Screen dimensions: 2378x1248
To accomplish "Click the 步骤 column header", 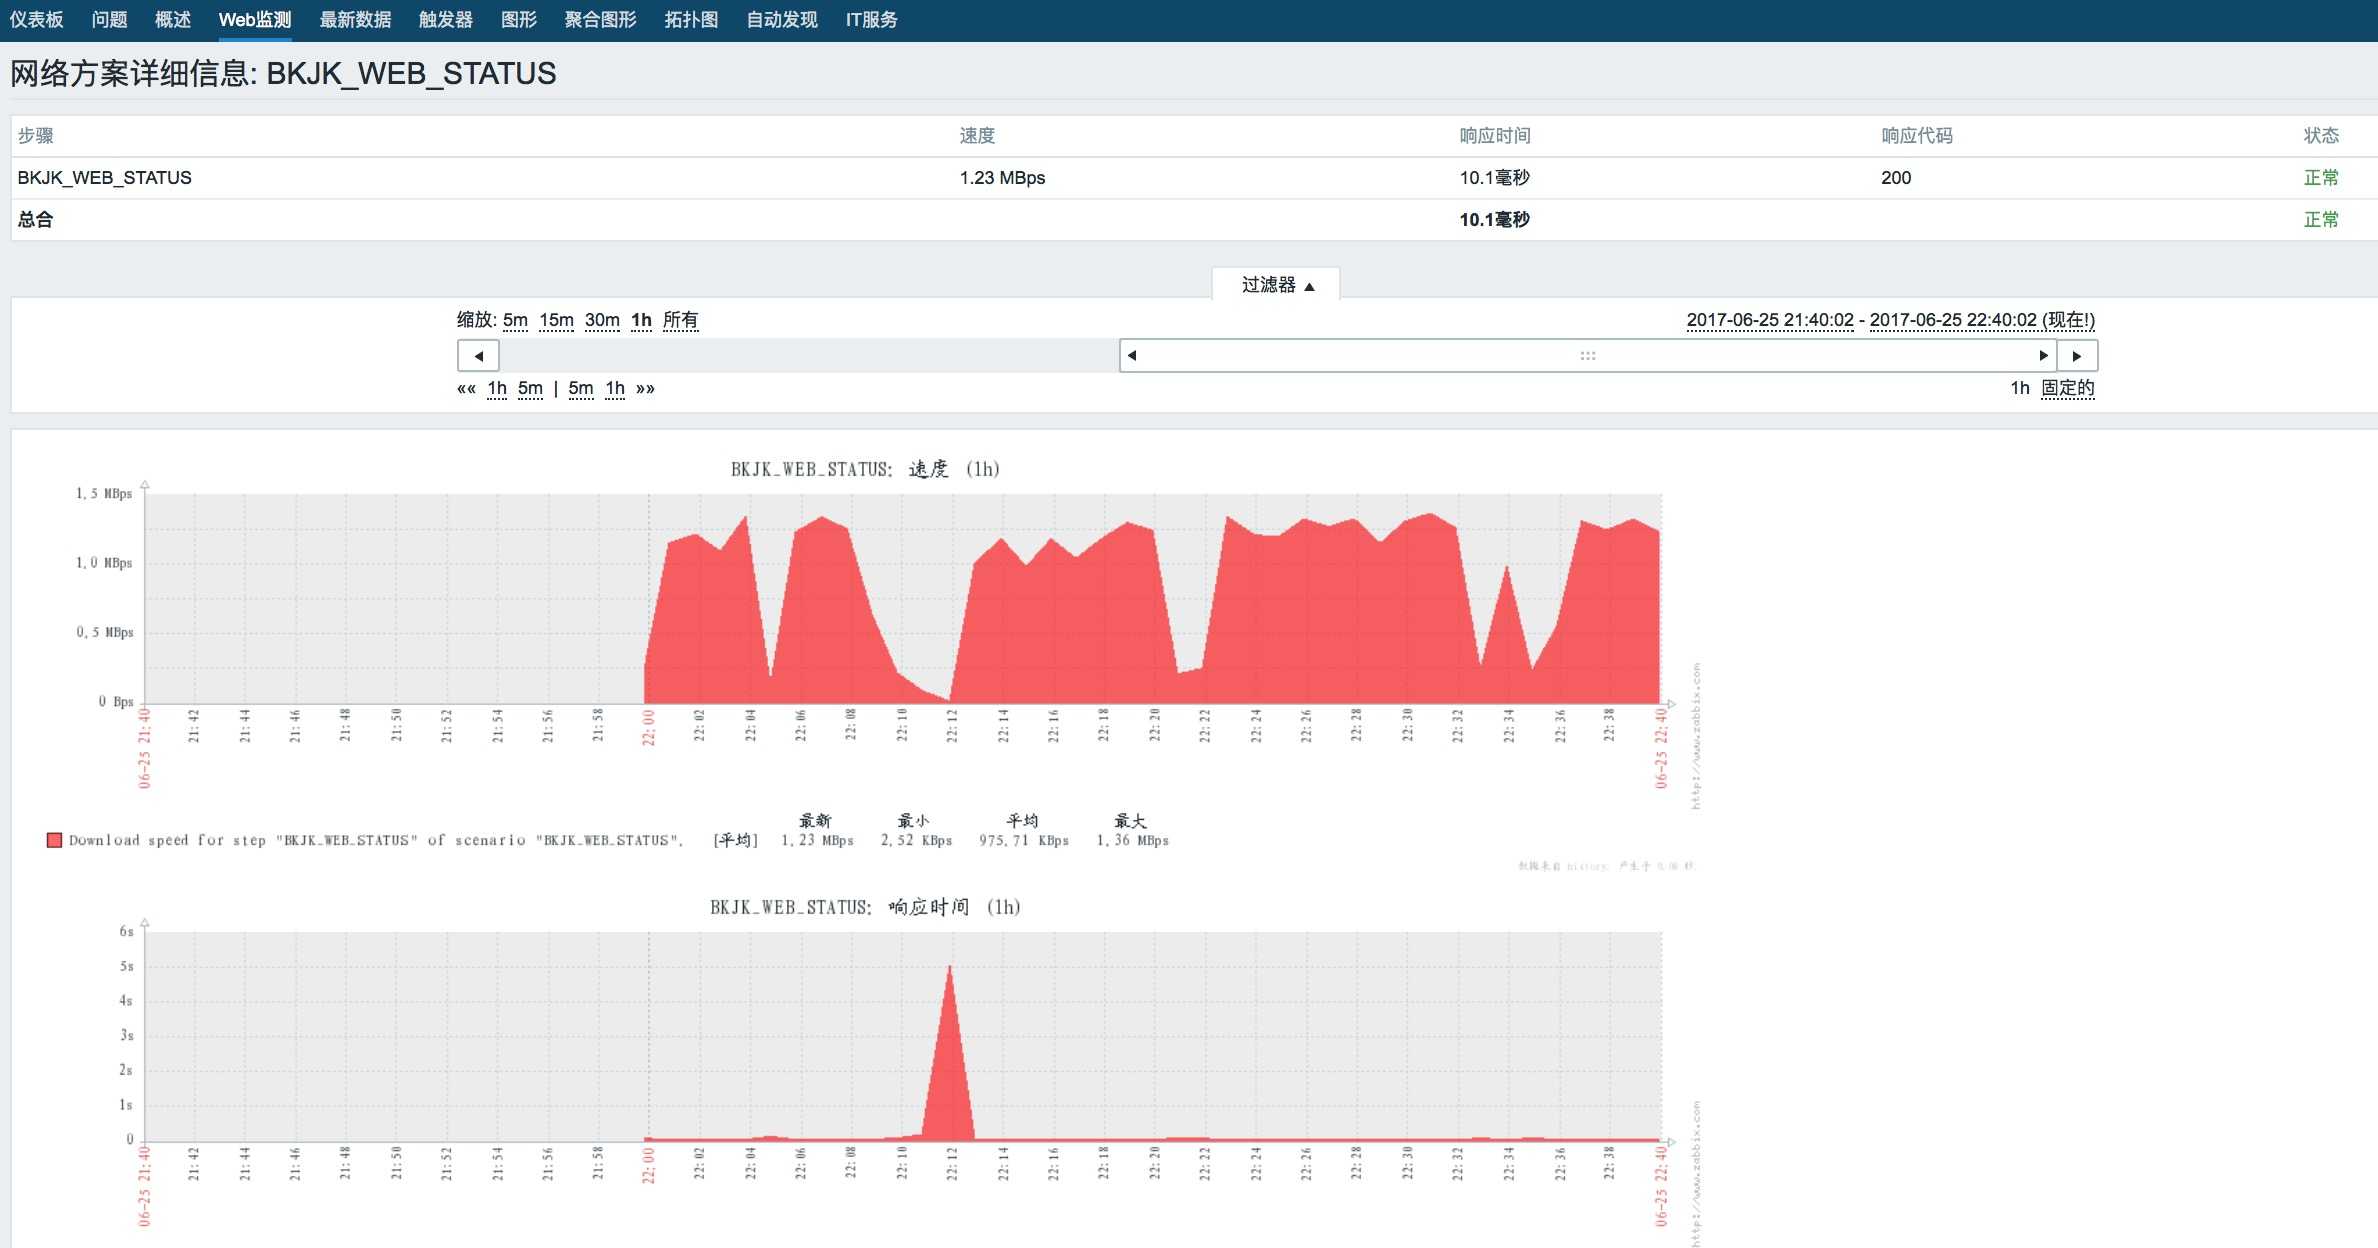I will (36, 136).
